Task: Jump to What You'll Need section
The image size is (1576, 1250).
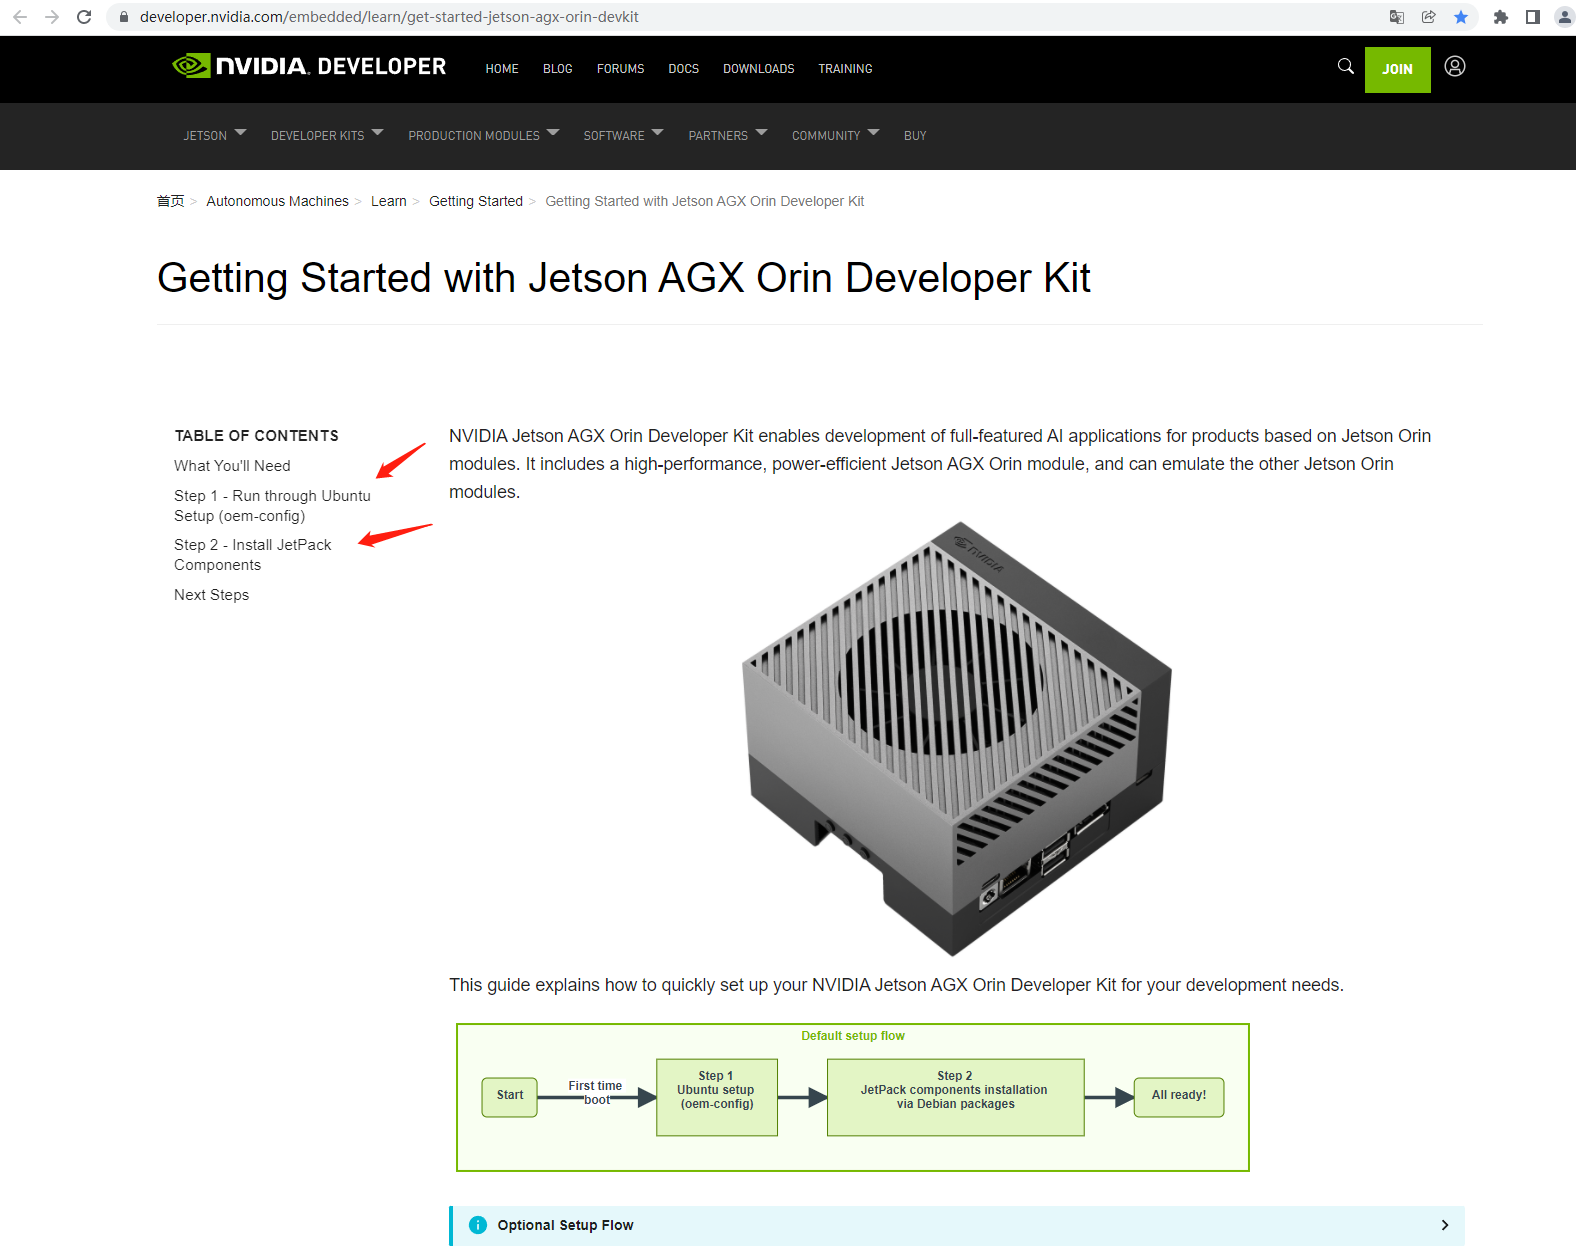Action: tap(232, 466)
